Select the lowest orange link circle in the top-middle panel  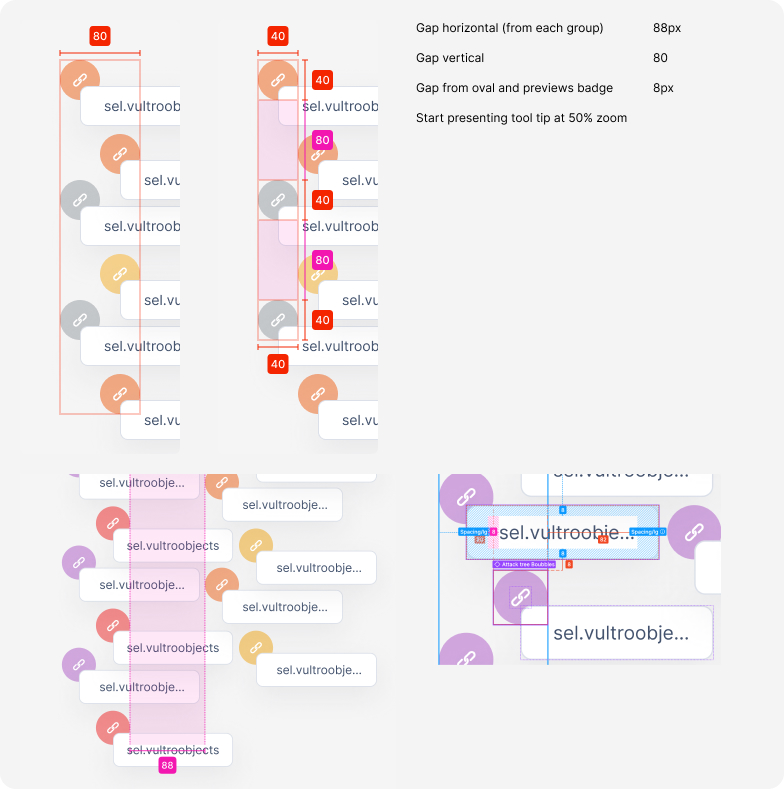click(x=318, y=394)
